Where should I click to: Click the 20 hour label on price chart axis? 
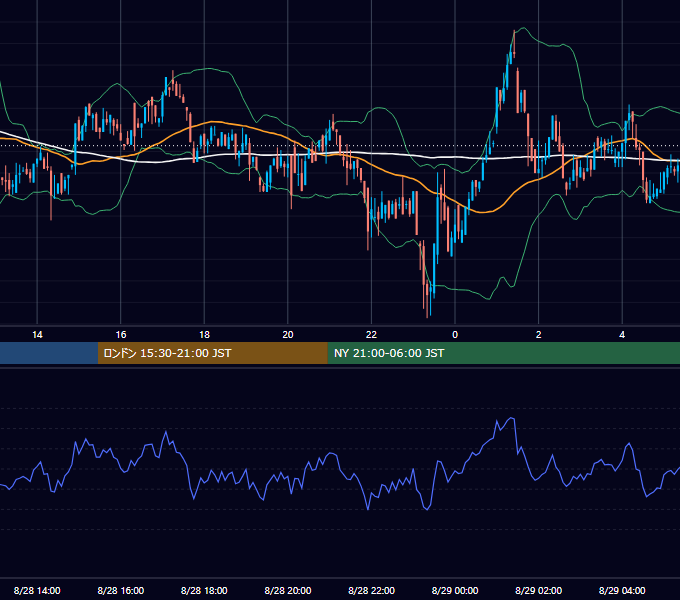(288, 335)
